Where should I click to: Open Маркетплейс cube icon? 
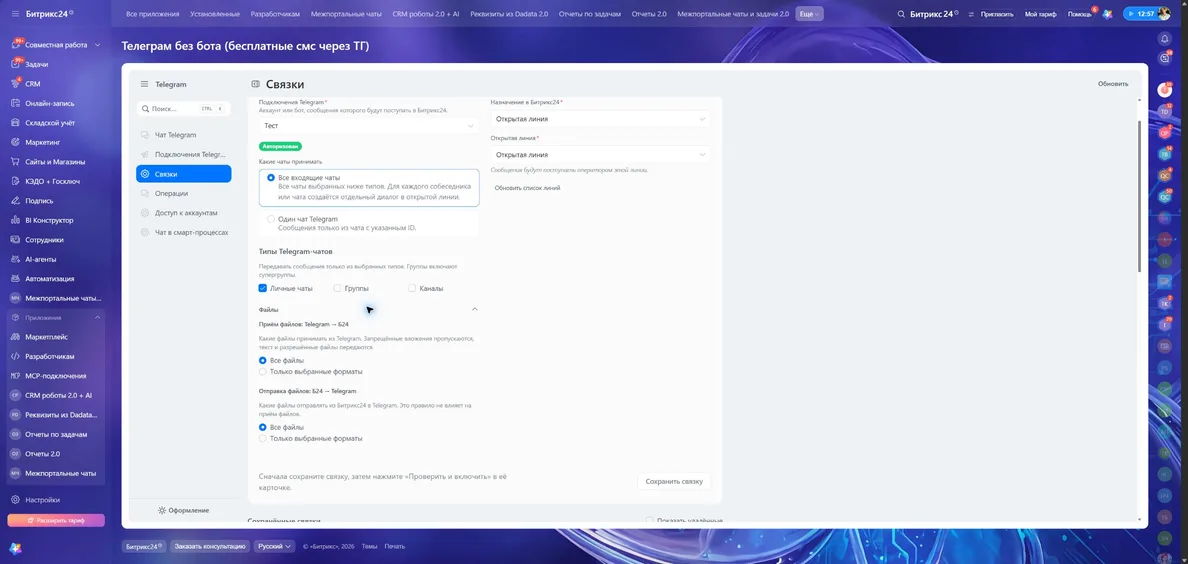15,337
